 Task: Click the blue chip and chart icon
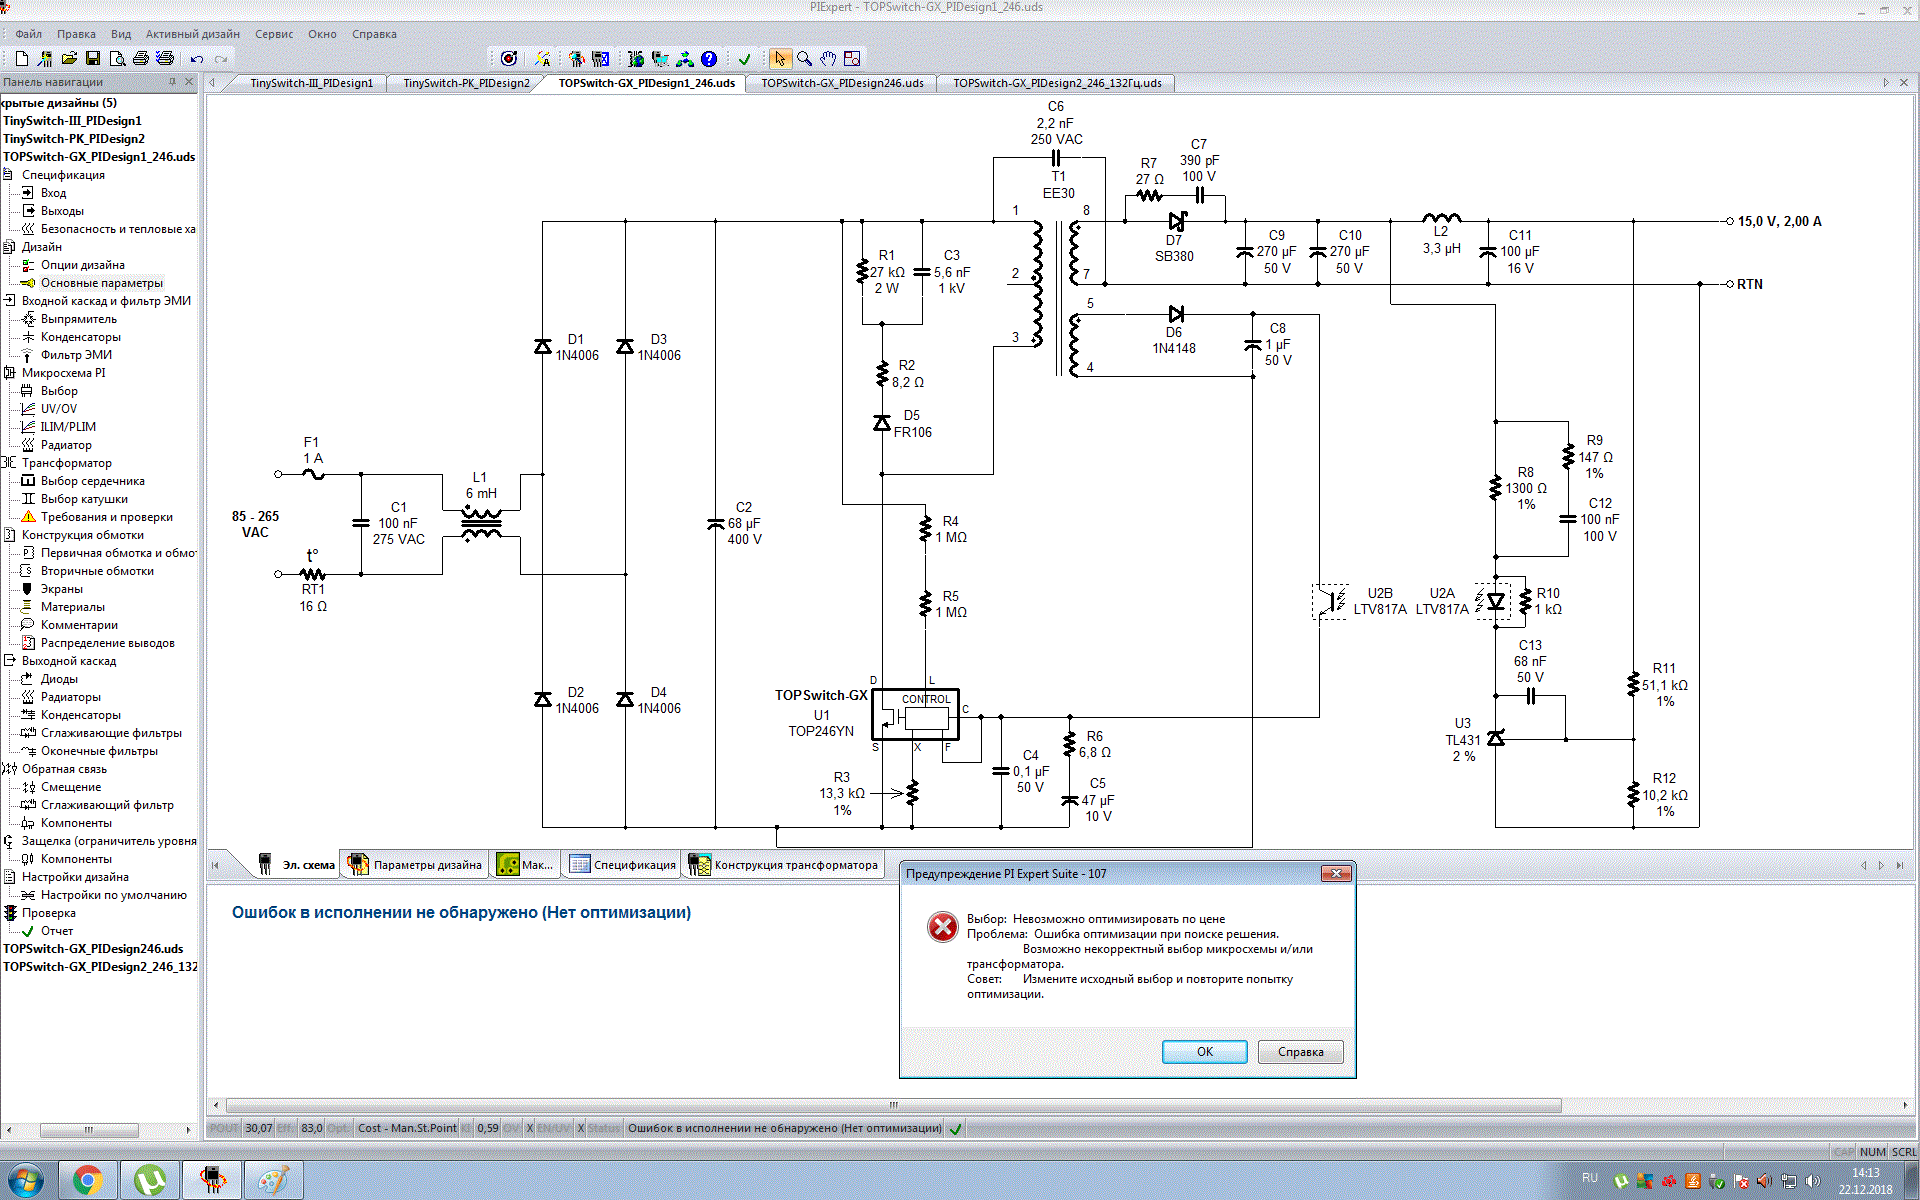coord(601,59)
